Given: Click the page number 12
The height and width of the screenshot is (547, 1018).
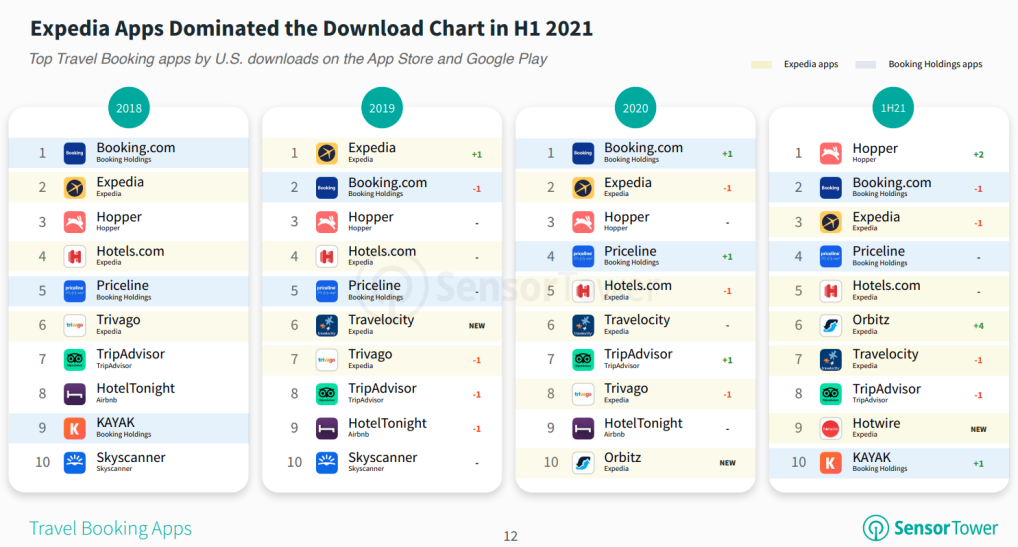Looking at the screenshot, I should (x=510, y=536).
